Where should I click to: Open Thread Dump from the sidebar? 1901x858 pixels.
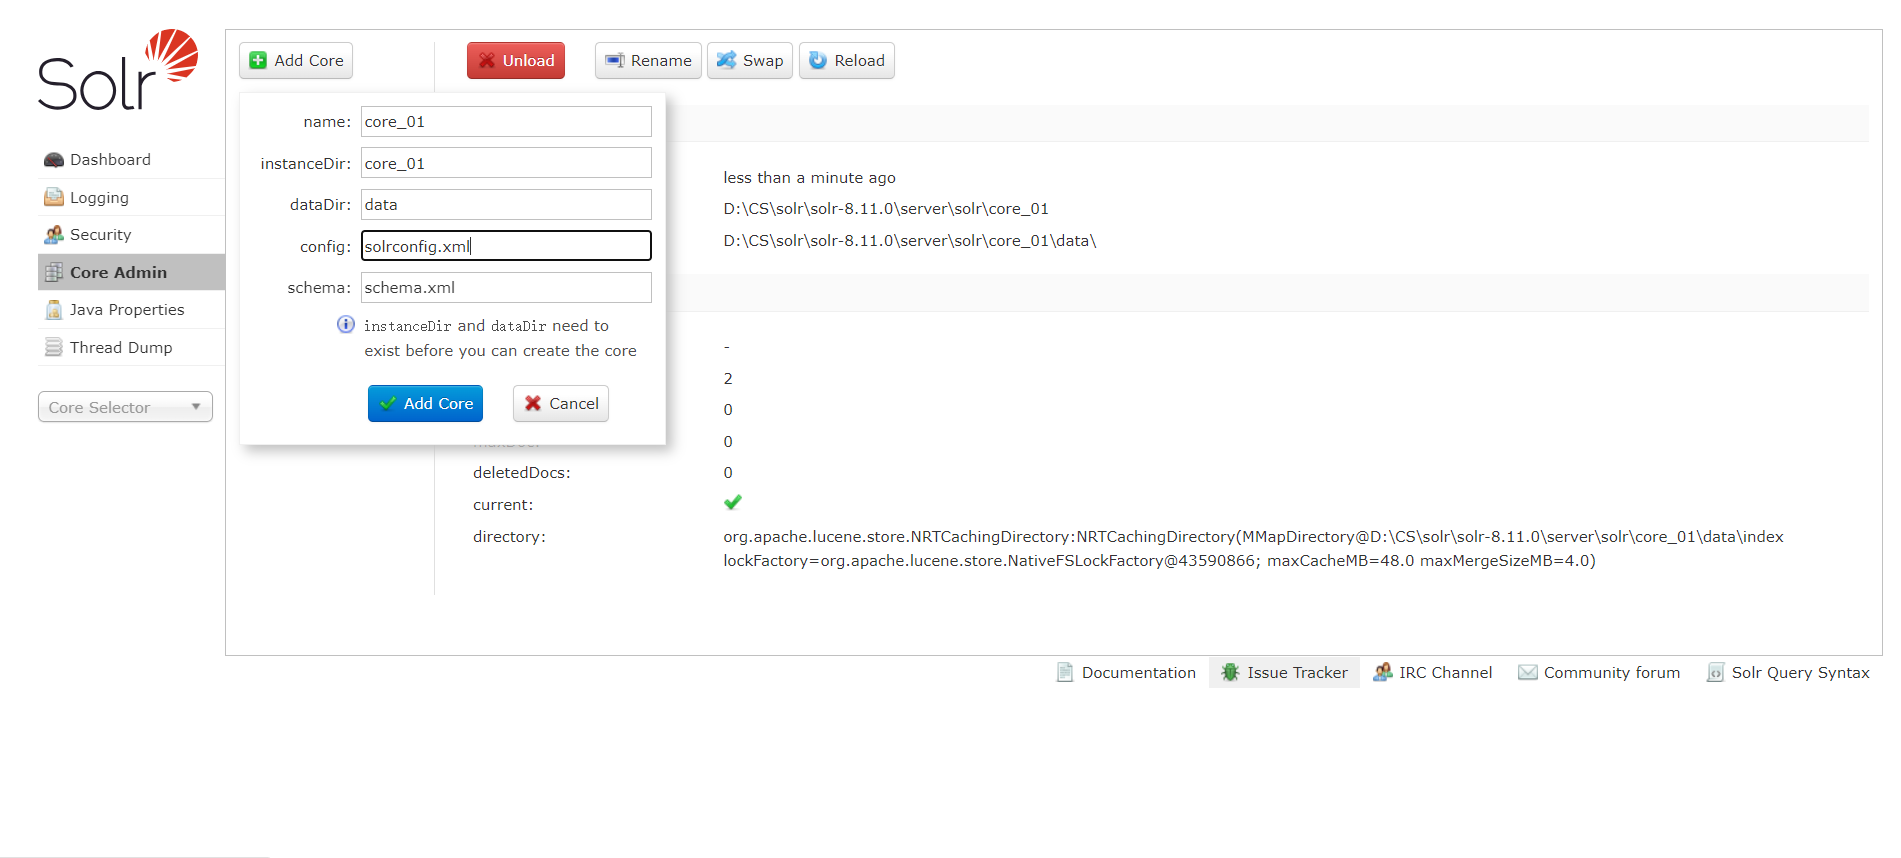tap(131, 347)
